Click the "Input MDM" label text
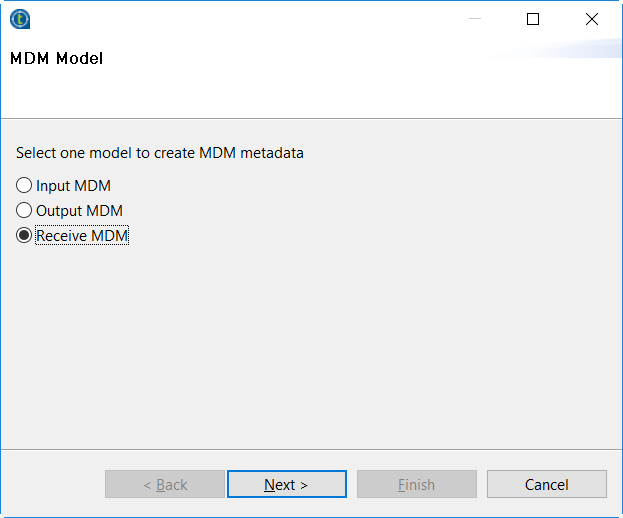This screenshot has width=623, height=518. (x=73, y=186)
